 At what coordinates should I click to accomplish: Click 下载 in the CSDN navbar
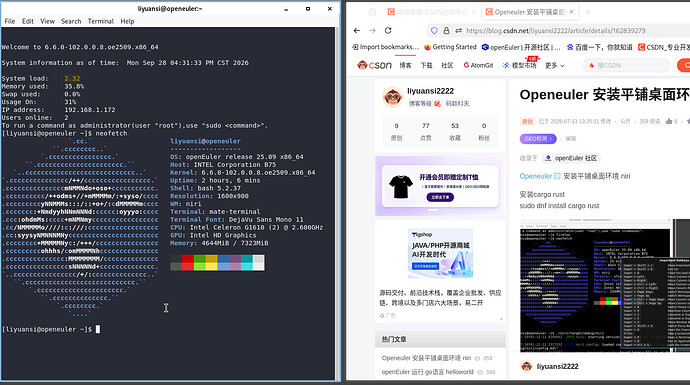coord(426,65)
